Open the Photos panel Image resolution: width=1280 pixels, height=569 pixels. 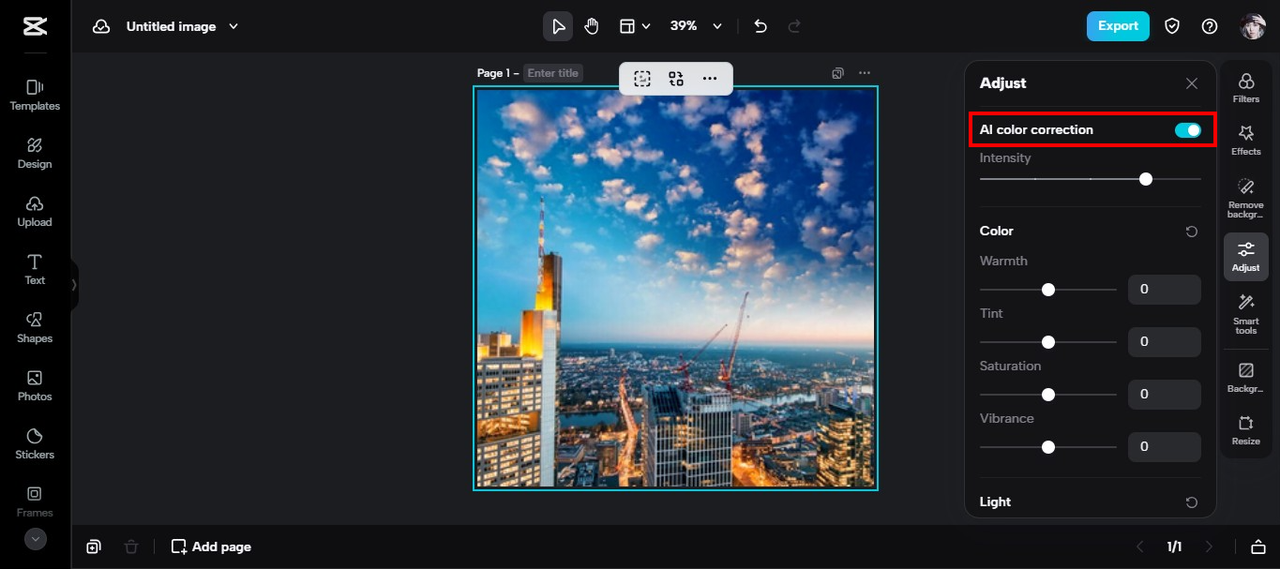click(x=35, y=385)
